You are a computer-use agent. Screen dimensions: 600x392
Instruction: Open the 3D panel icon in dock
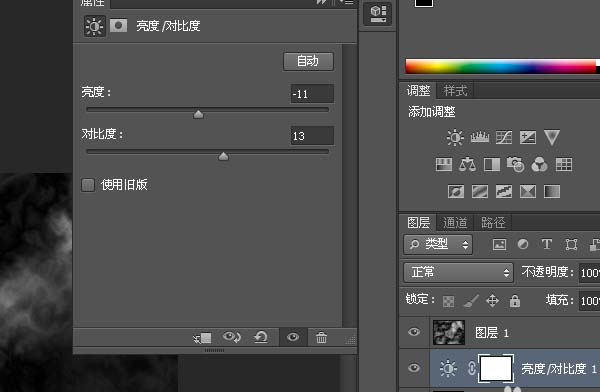pos(378,14)
